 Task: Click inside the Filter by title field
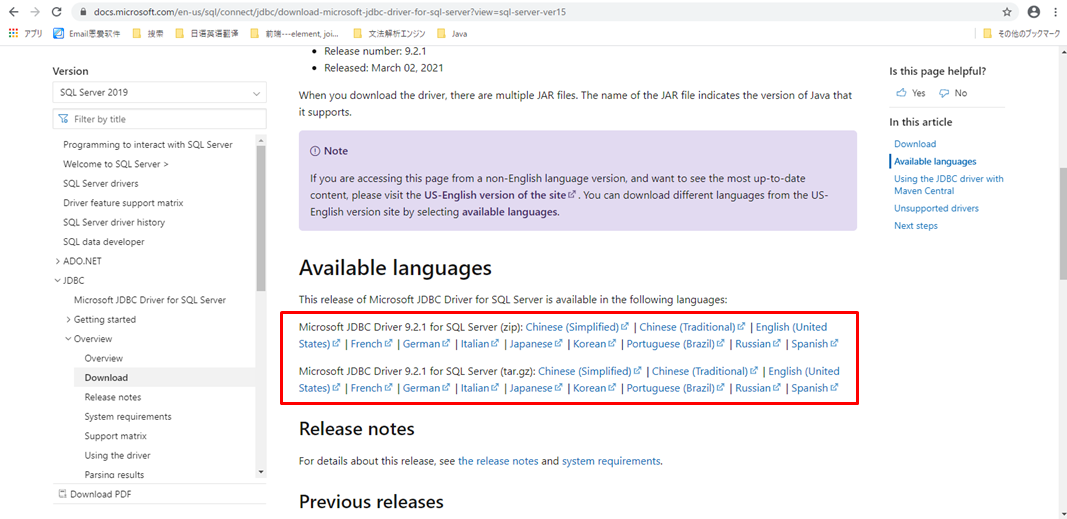coord(159,119)
